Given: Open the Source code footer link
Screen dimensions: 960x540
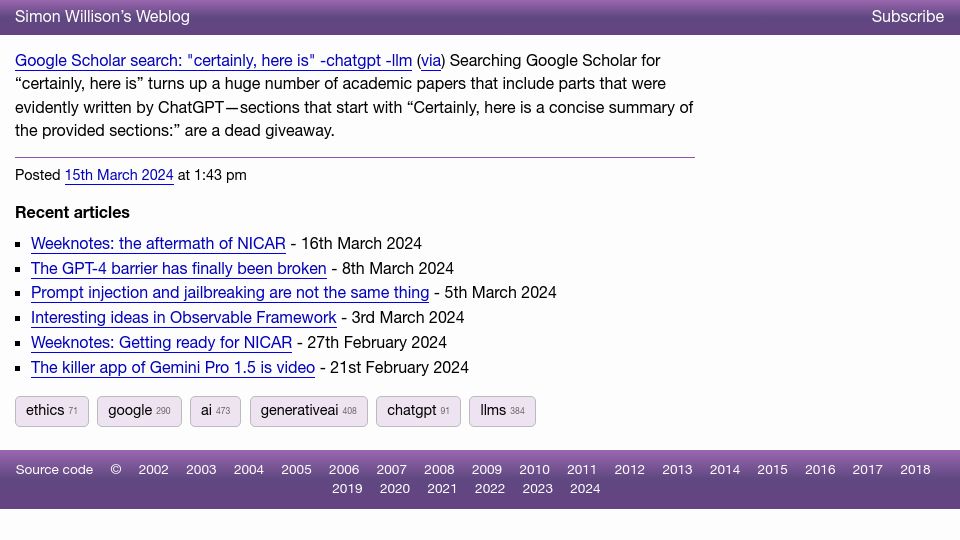Looking at the screenshot, I should coord(54,470).
